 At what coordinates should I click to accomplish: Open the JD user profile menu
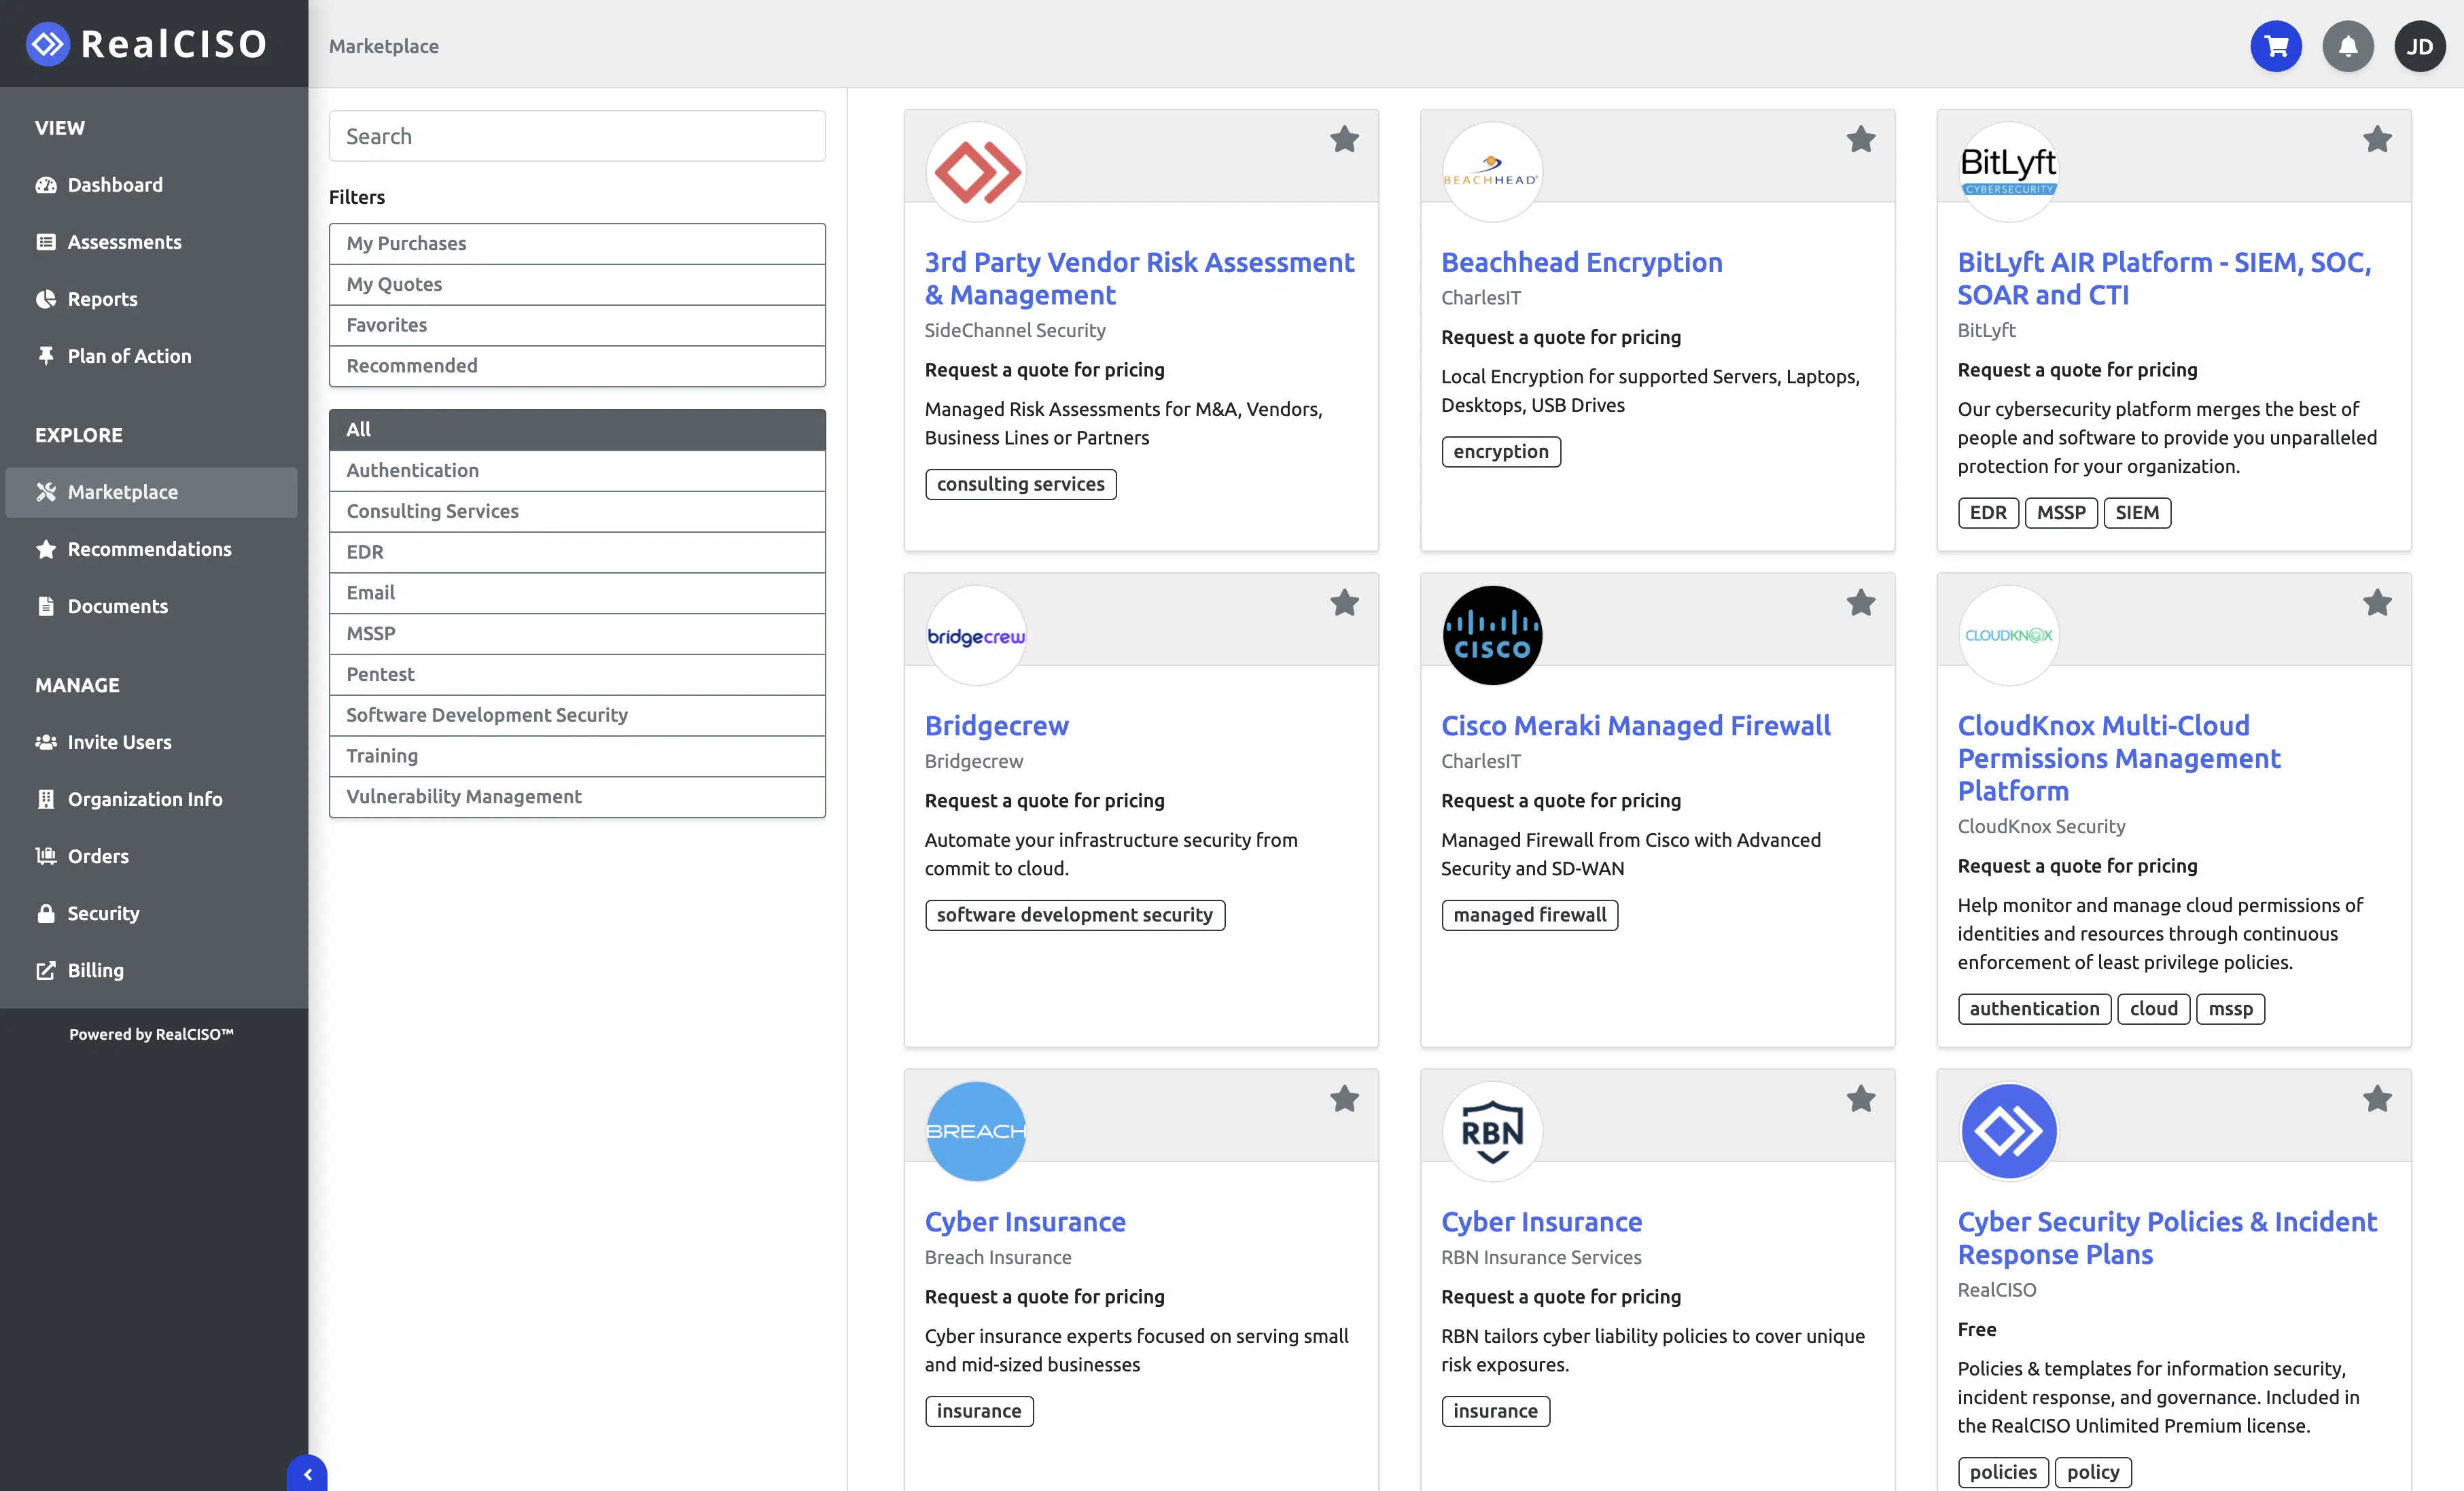click(x=2420, y=46)
